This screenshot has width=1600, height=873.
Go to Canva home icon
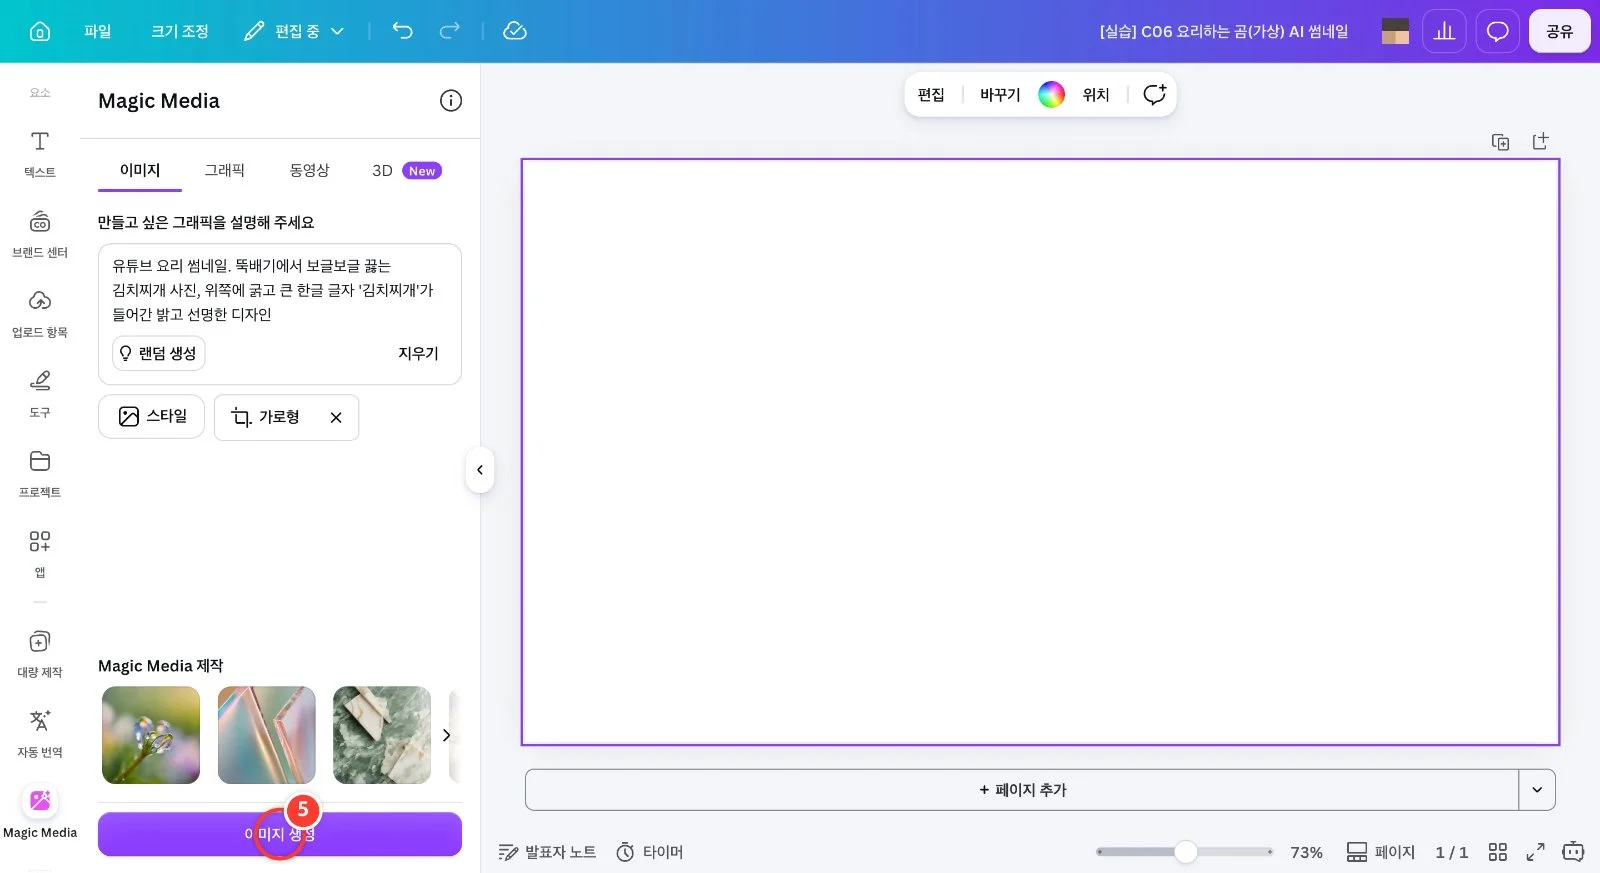click(40, 31)
